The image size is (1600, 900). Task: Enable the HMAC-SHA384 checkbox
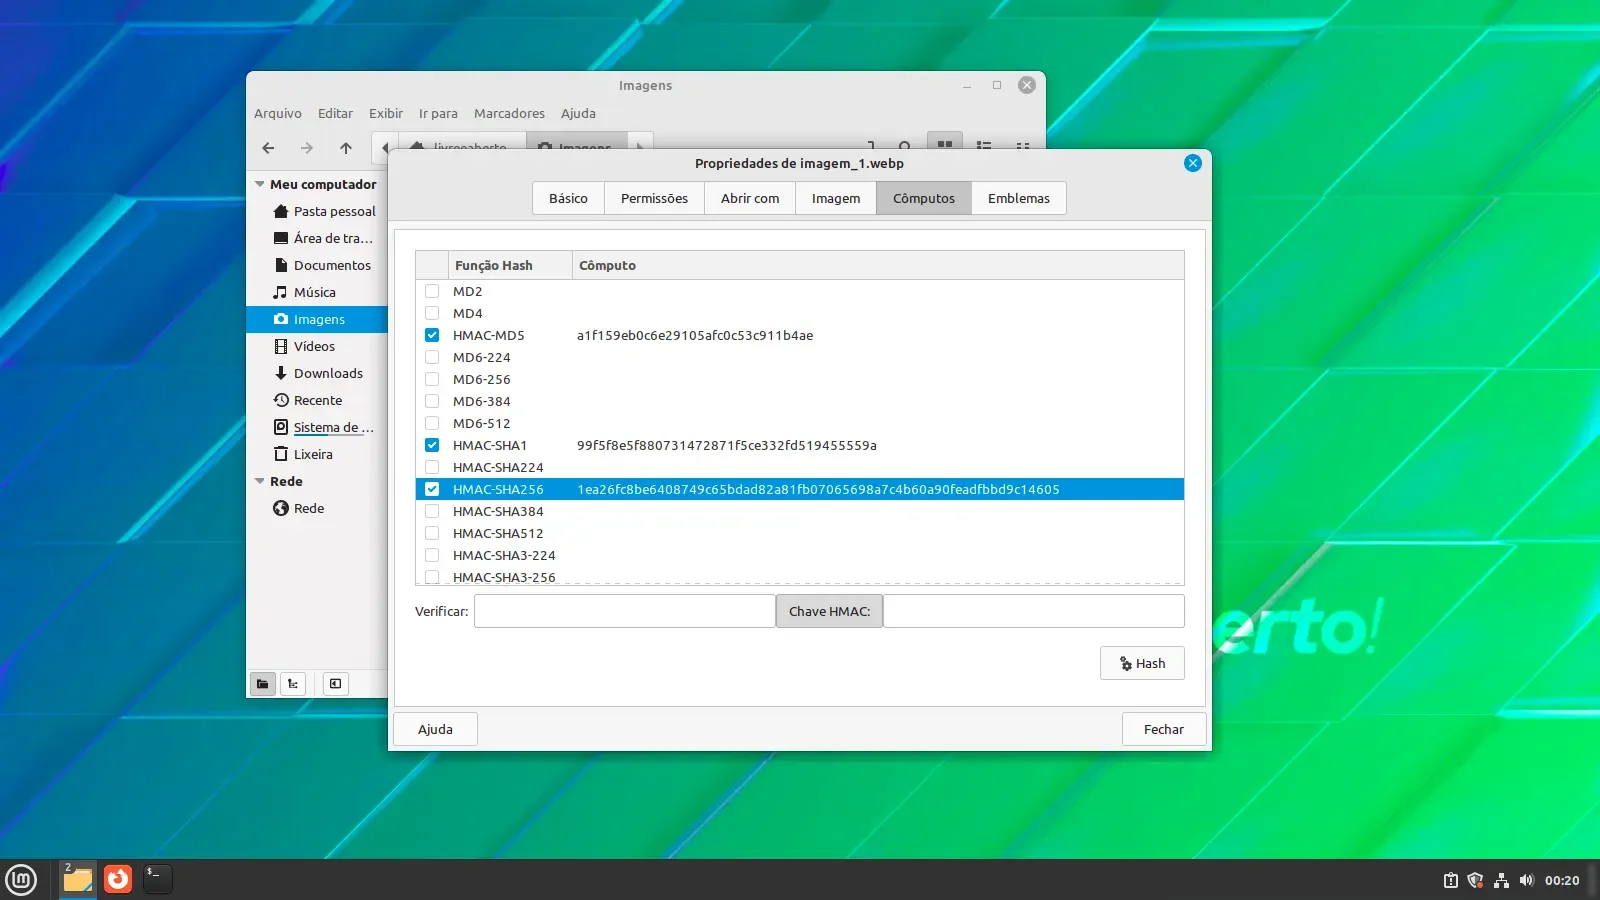pos(432,511)
